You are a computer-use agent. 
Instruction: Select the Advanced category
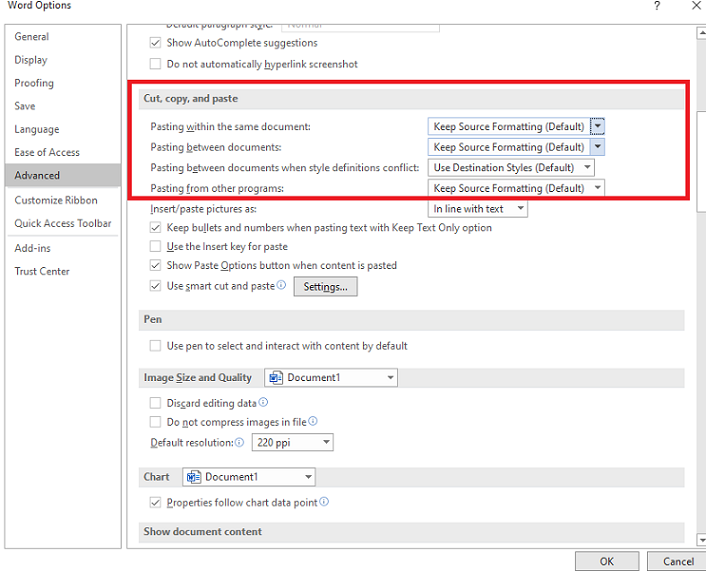click(x=63, y=175)
